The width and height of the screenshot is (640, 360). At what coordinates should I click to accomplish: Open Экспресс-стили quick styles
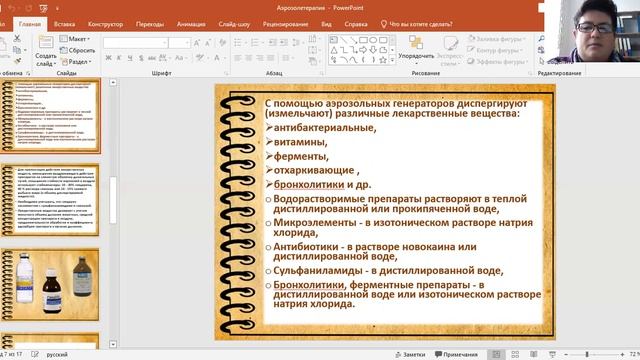coord(450,50)
